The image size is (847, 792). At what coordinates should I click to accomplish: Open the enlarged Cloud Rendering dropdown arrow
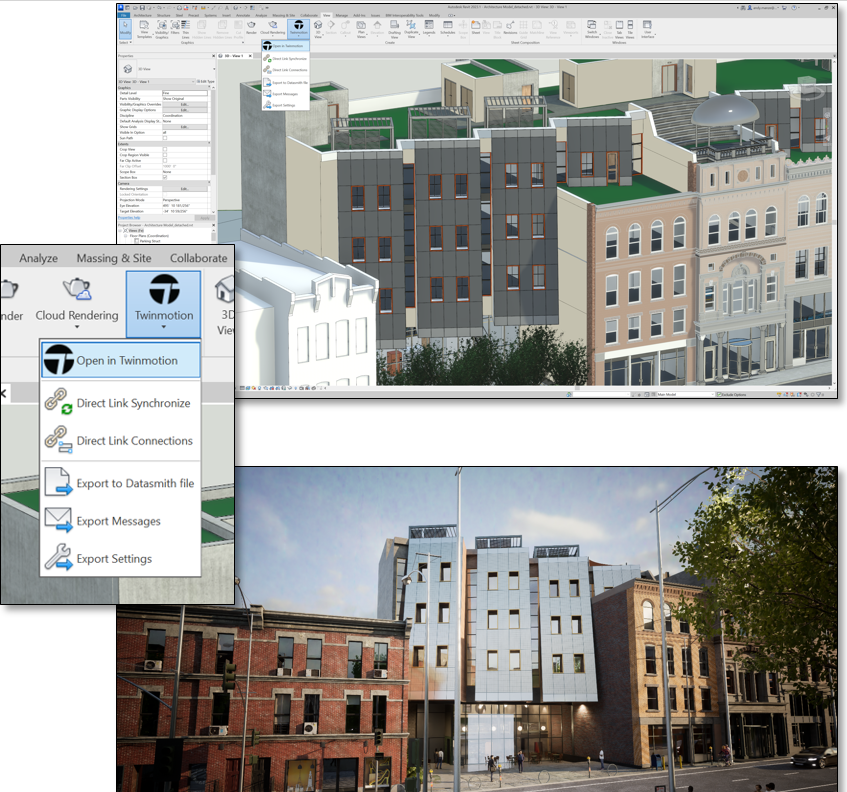77,328
